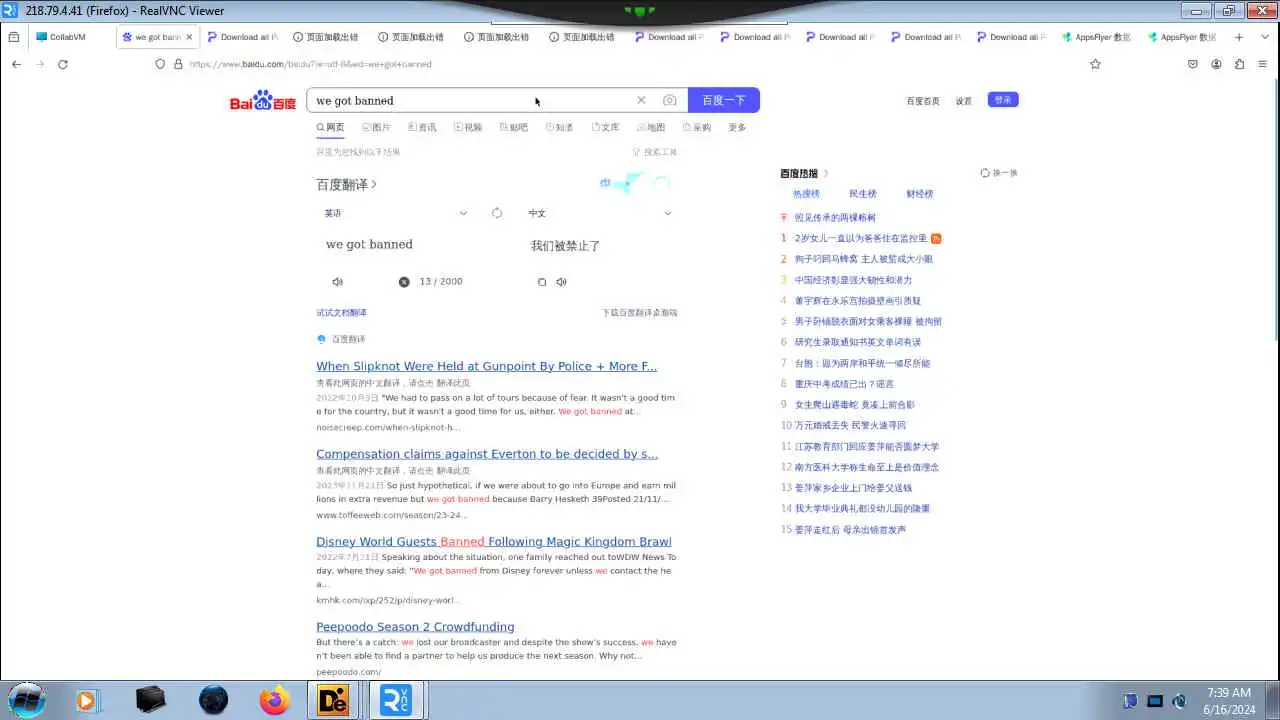Image resolution: width=1280 pixels, height=720 pixels.
Task: Expand the 百度热搜 heading chevron
Action: [x=826, y=174]
